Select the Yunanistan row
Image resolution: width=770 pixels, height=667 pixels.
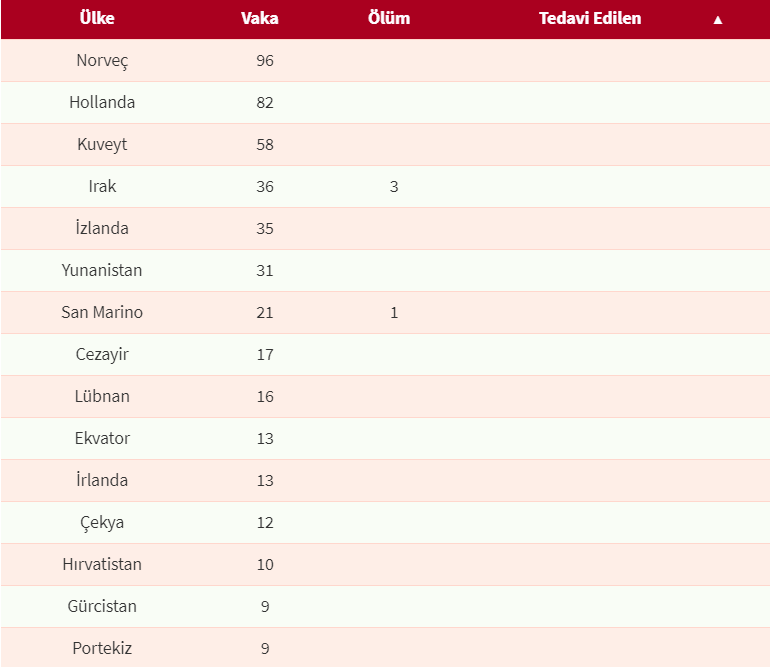click(102, 271)
